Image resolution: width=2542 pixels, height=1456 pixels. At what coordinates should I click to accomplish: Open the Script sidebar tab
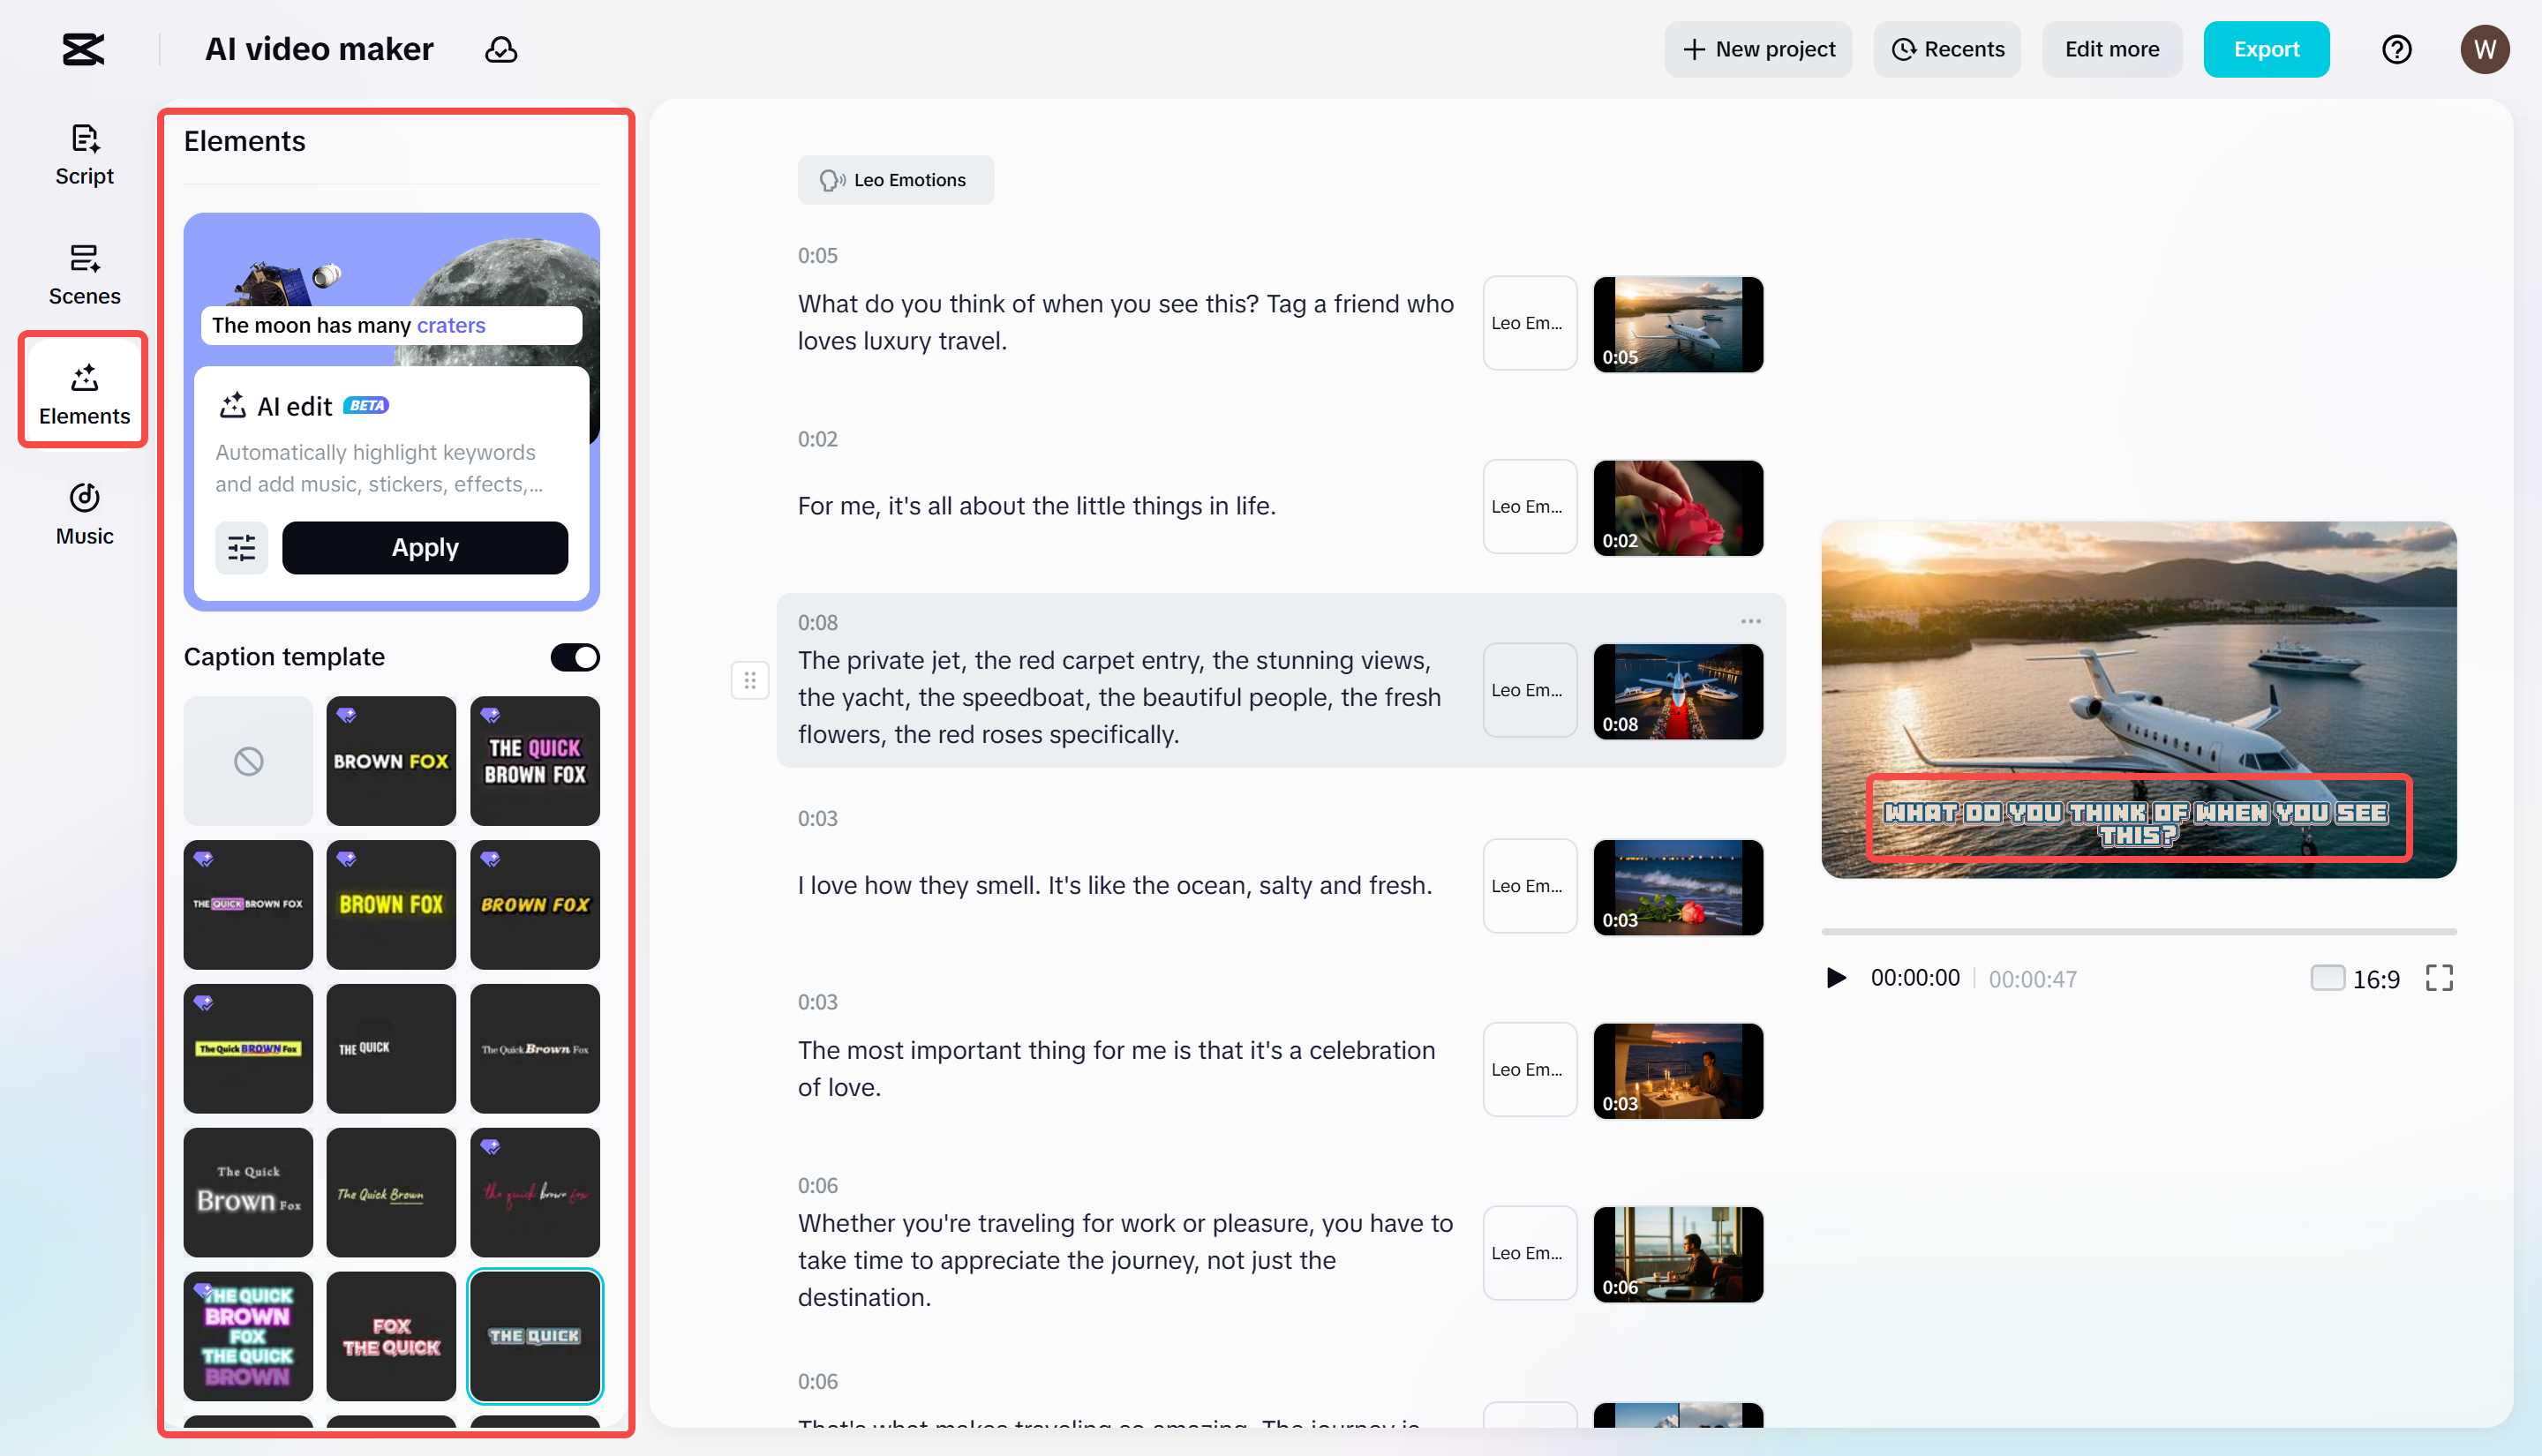point(84,156)
